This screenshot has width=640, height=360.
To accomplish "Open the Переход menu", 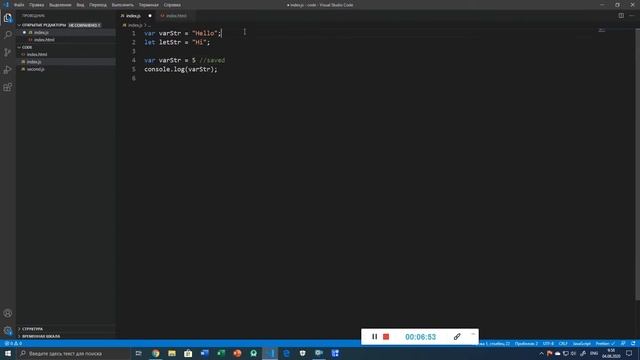I will [x=98, y=5].
